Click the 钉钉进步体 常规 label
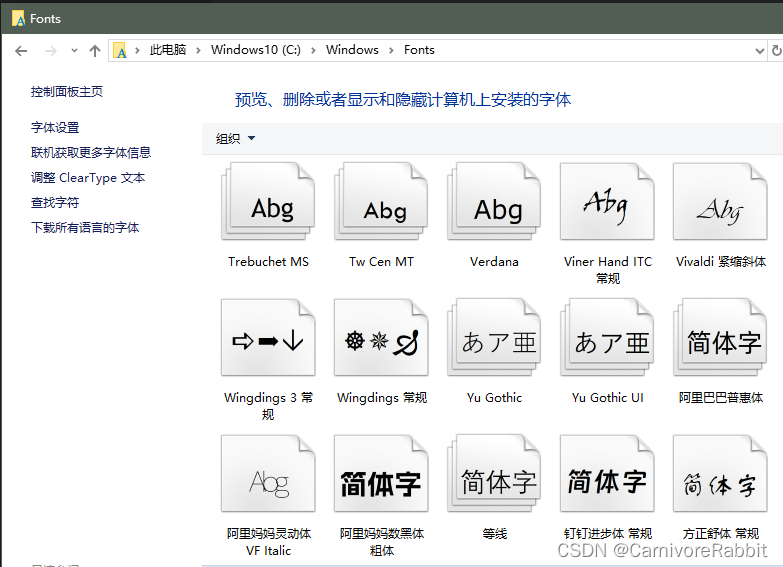Image resolution: width=783 pixels, height=567 pixels. tap(608, 534)
